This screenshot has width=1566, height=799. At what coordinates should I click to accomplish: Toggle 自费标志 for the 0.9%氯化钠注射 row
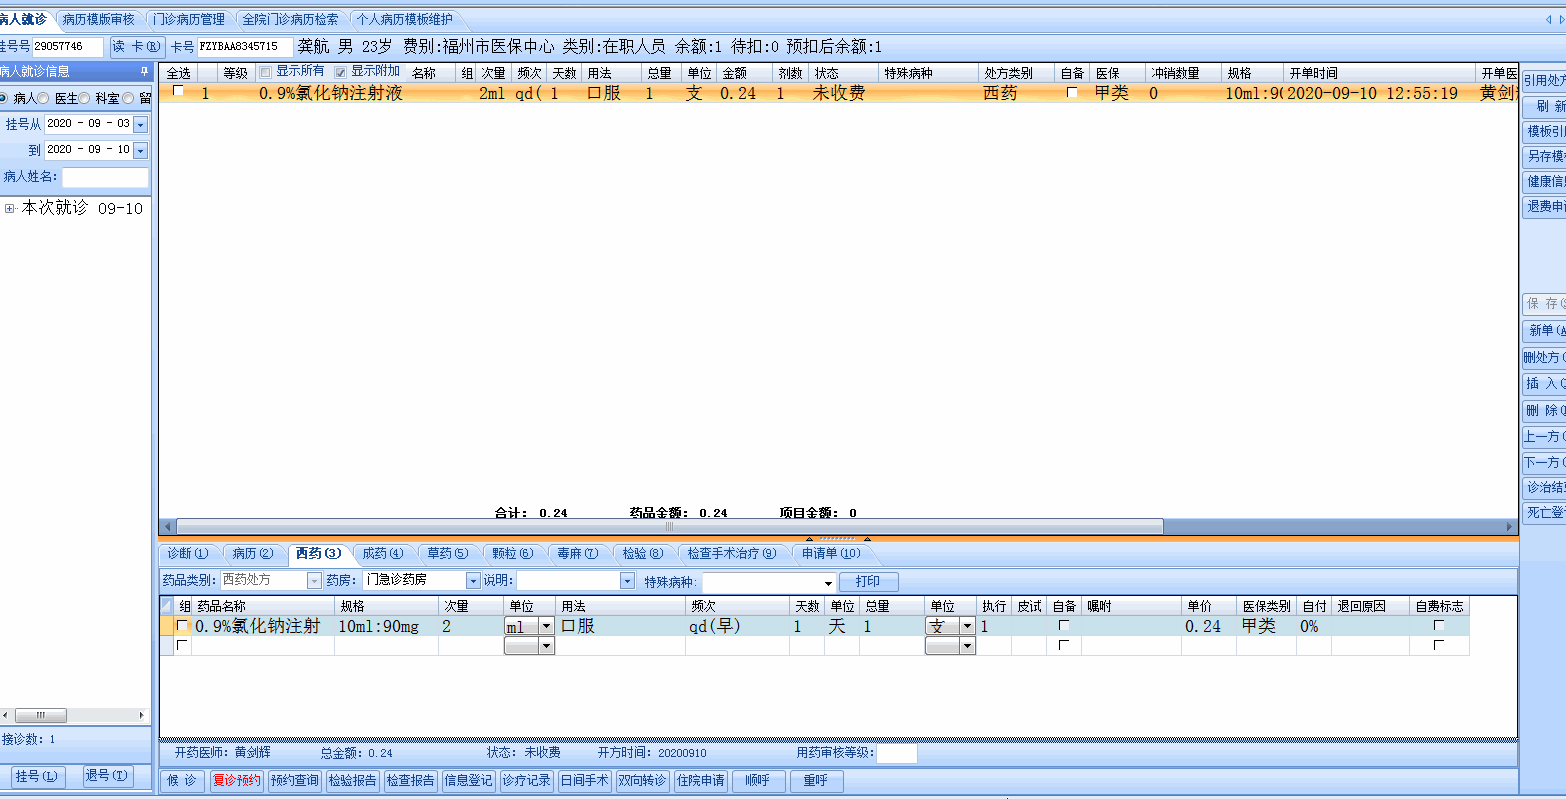(1439, 626)
